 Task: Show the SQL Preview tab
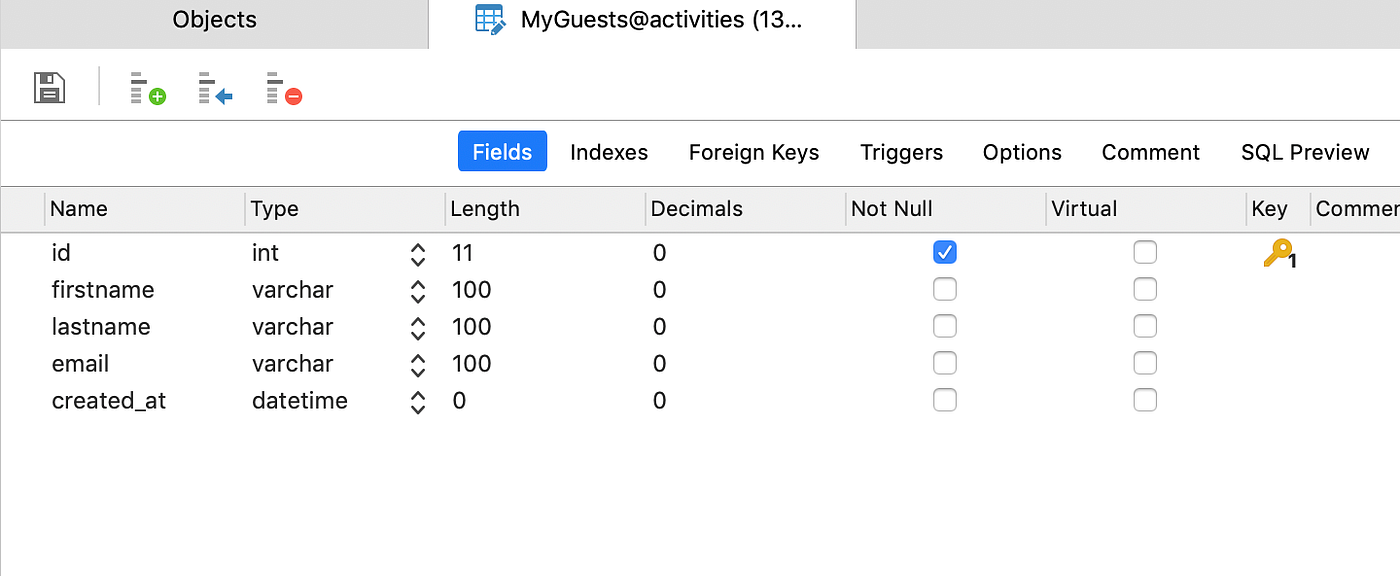point(1305,152)
